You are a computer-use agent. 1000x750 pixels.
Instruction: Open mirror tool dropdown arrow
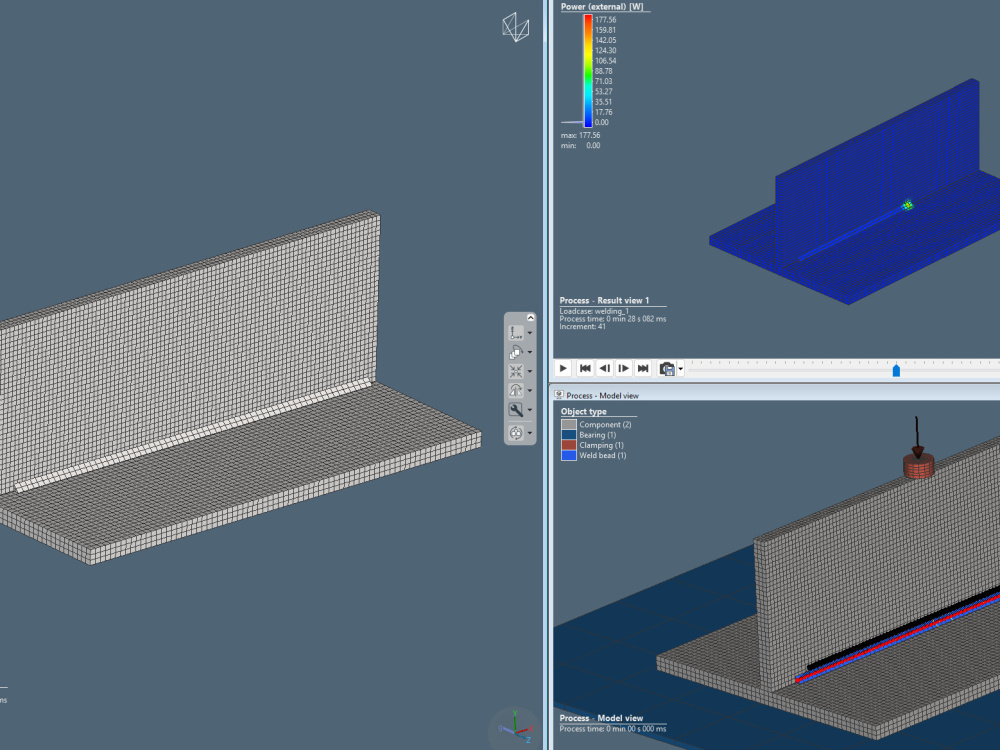(x=530, y=390)
